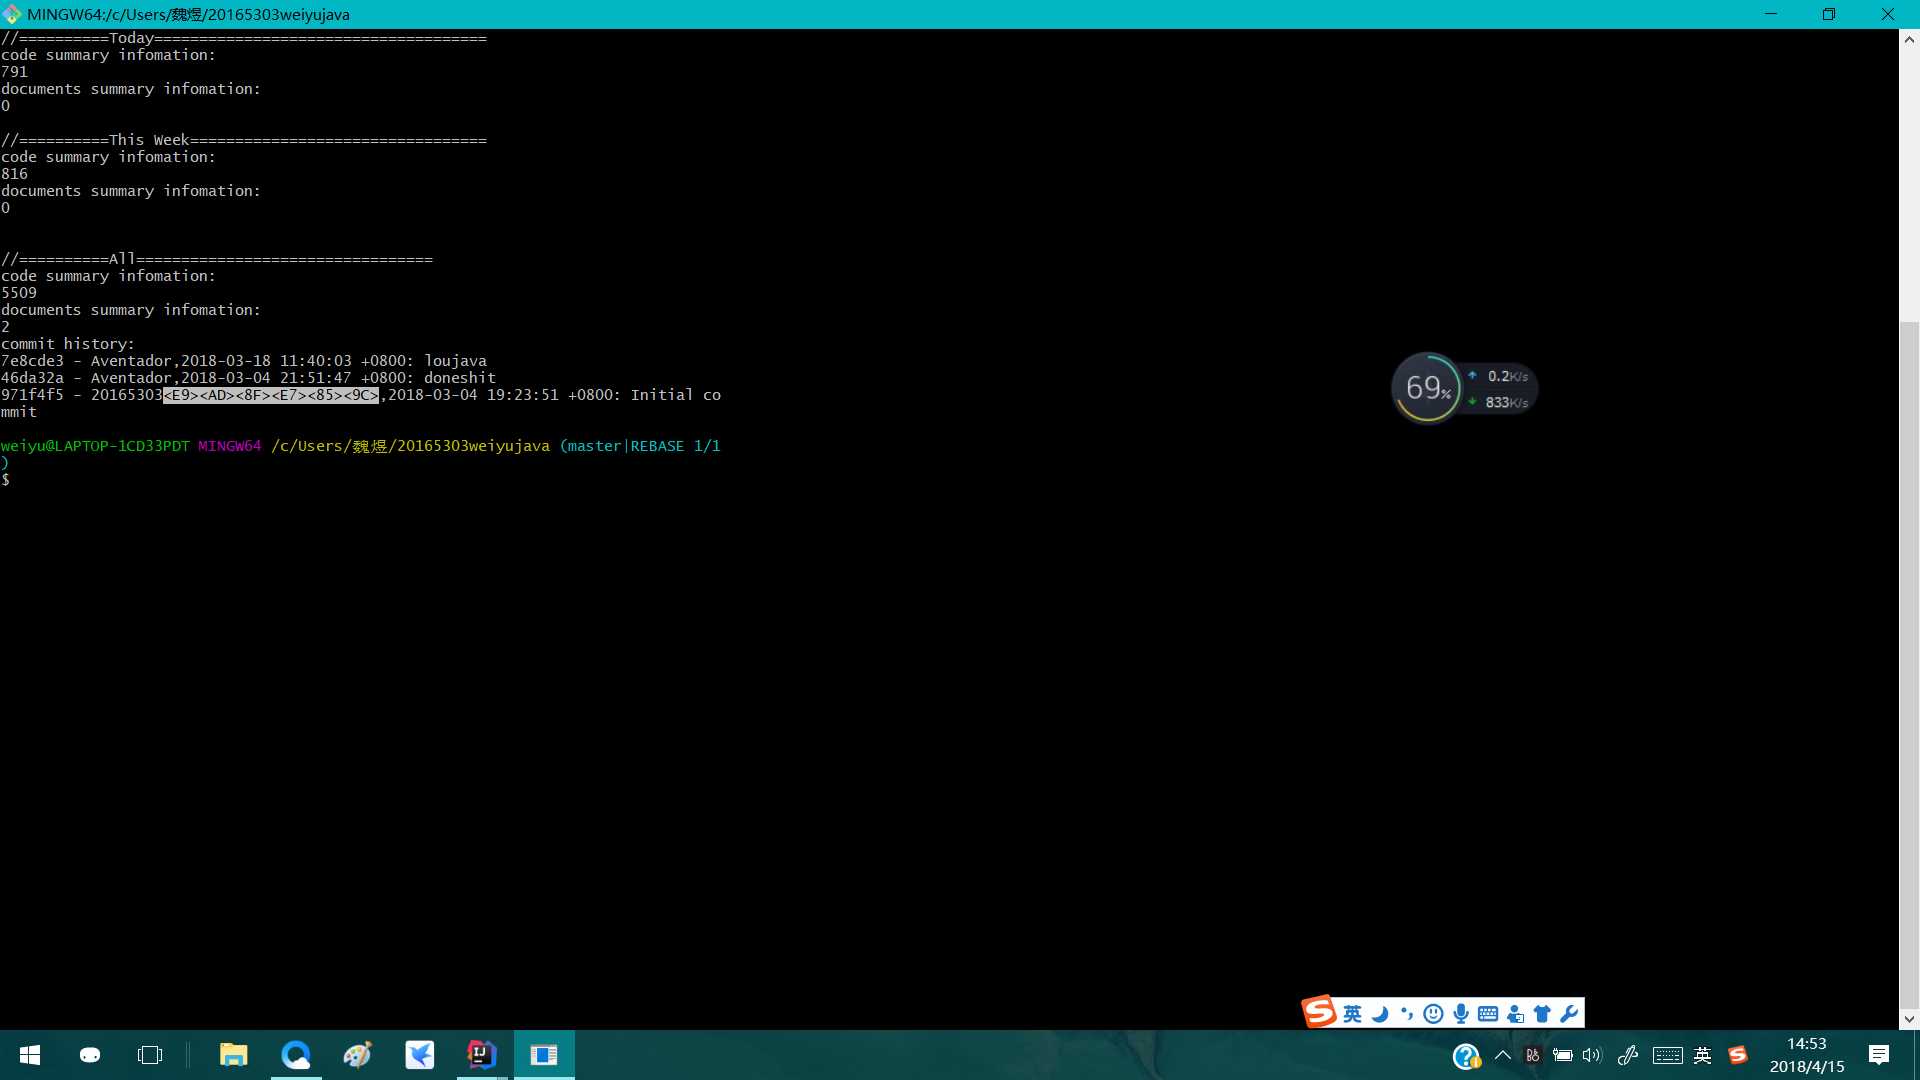
Task: Click the commit hash 971f4f5
Action: pos(32,395)
